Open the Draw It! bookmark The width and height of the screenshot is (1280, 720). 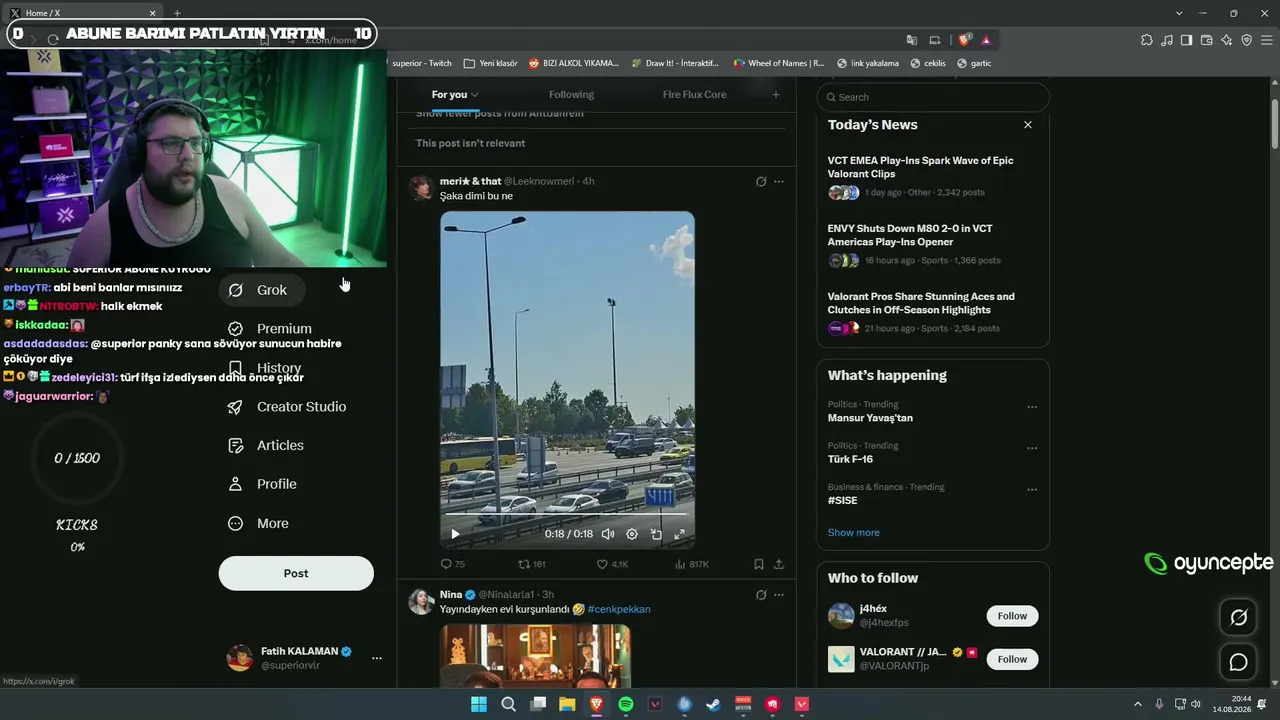675,63
